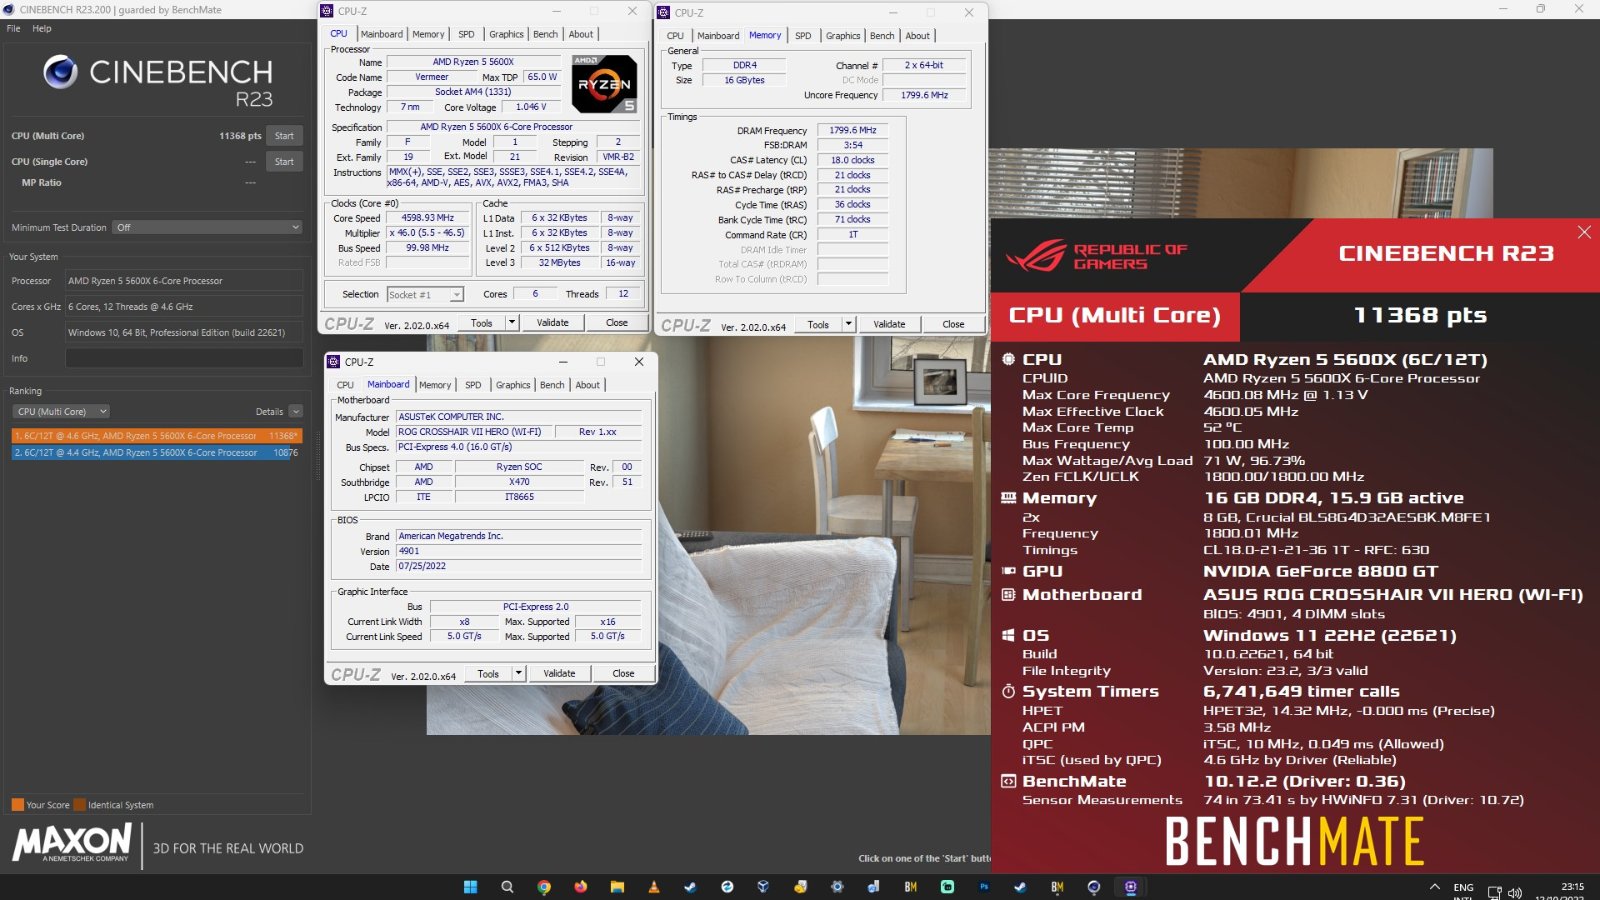Image resolution: width=1600 pixels, height=900 pixels.
Task: Click the ENG language indicator
Action: tap(1463, 887)
